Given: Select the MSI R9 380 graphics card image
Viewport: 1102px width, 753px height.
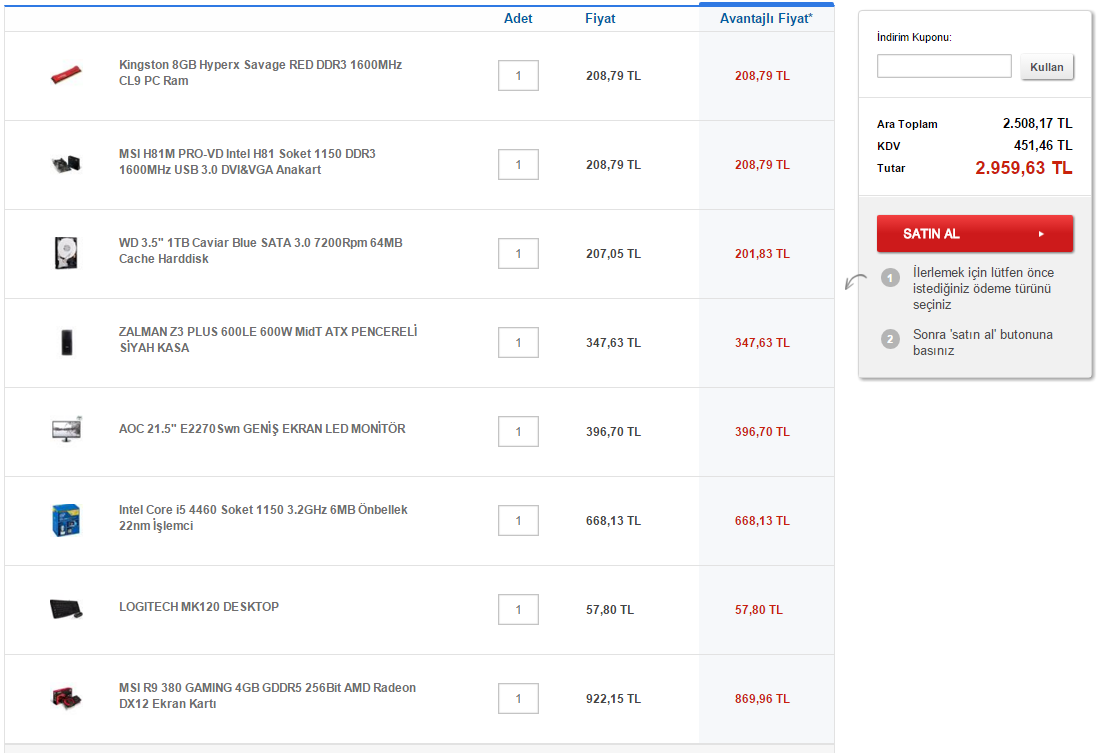Looking at the screenshot, I should (x=65, y=697).
